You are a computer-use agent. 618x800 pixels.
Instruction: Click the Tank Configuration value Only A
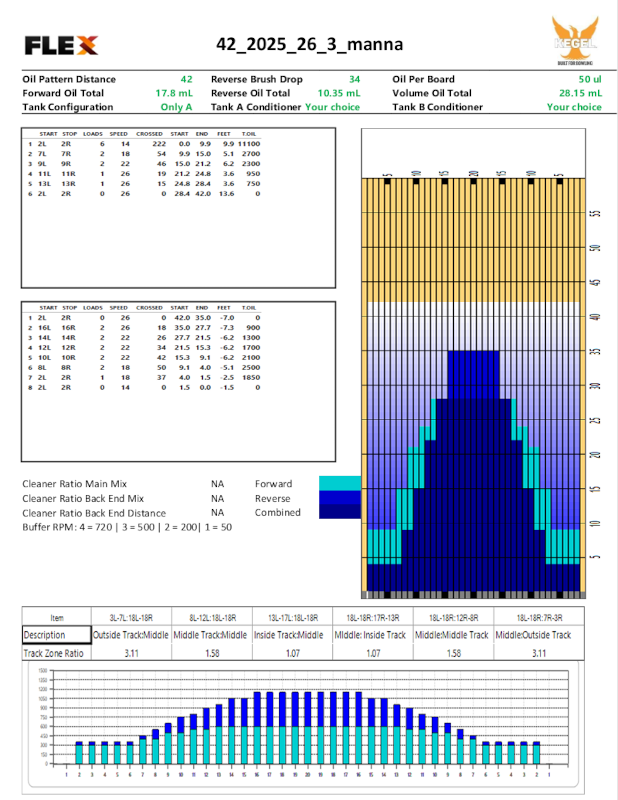[176, 107]
